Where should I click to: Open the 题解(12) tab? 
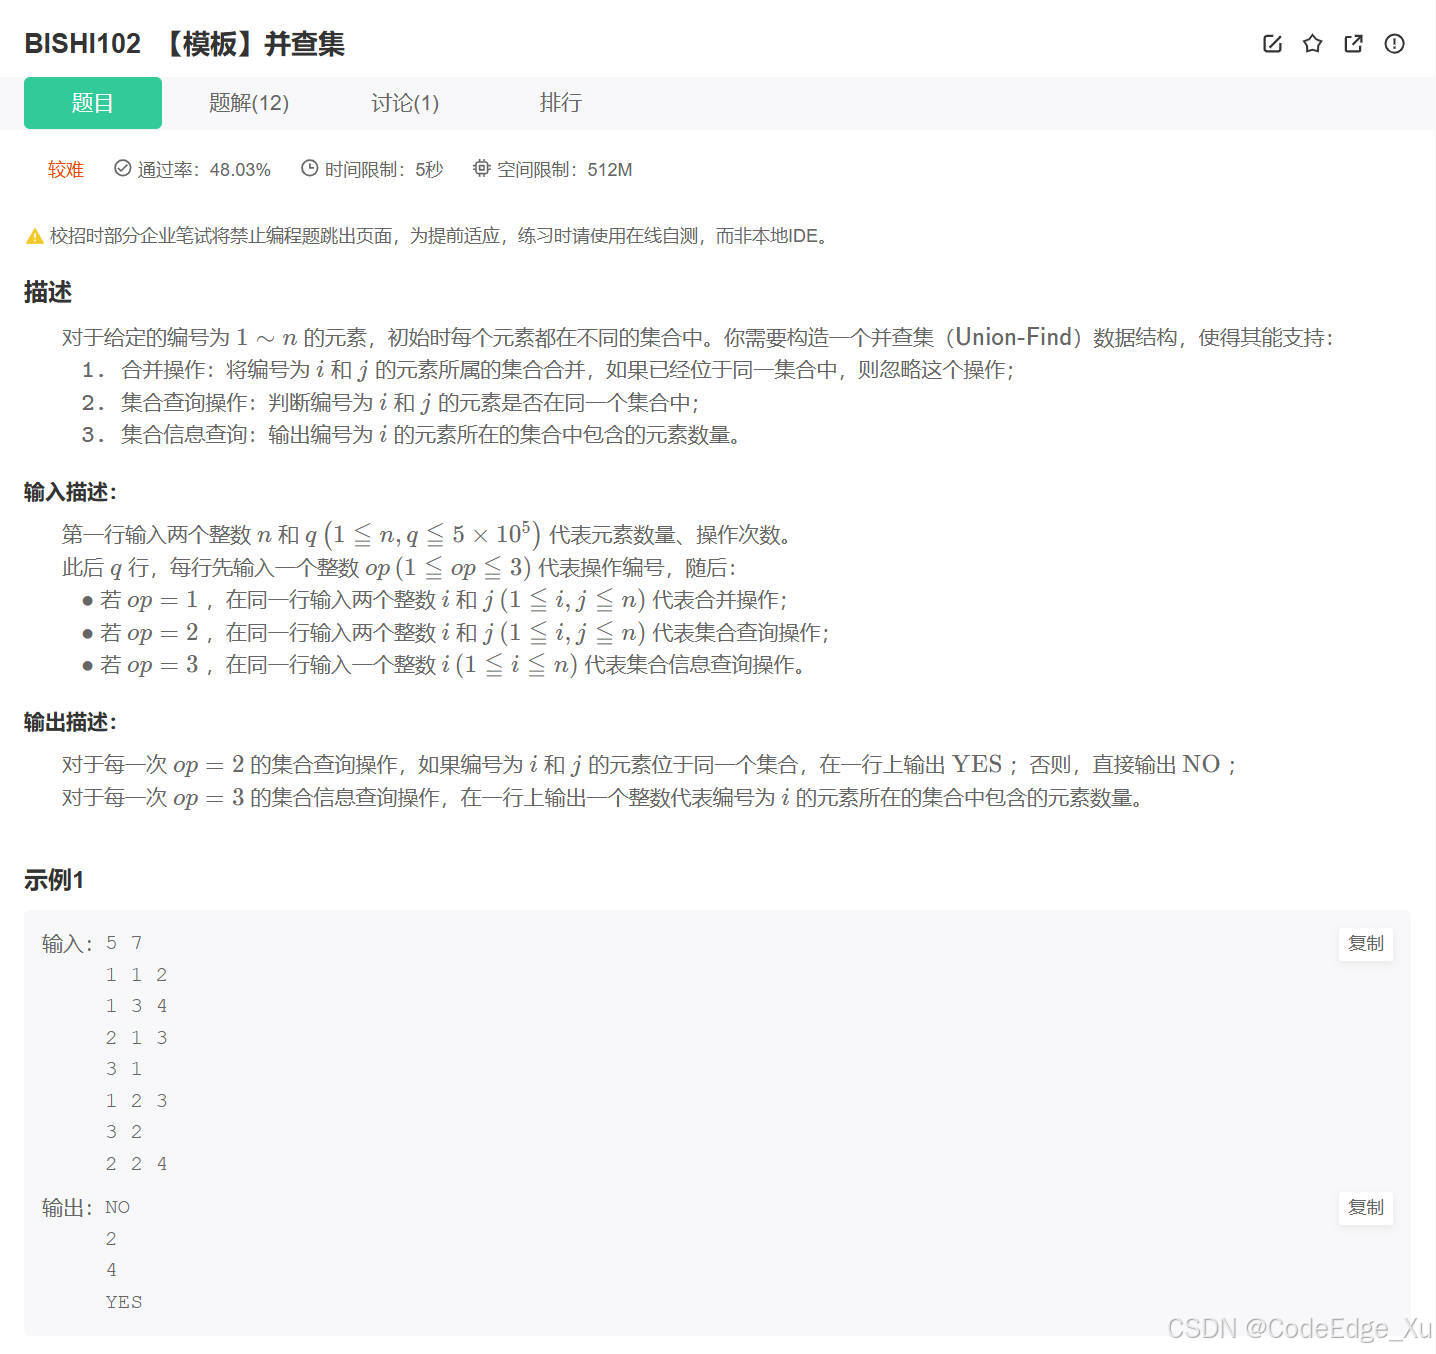[x=248, y=103]
